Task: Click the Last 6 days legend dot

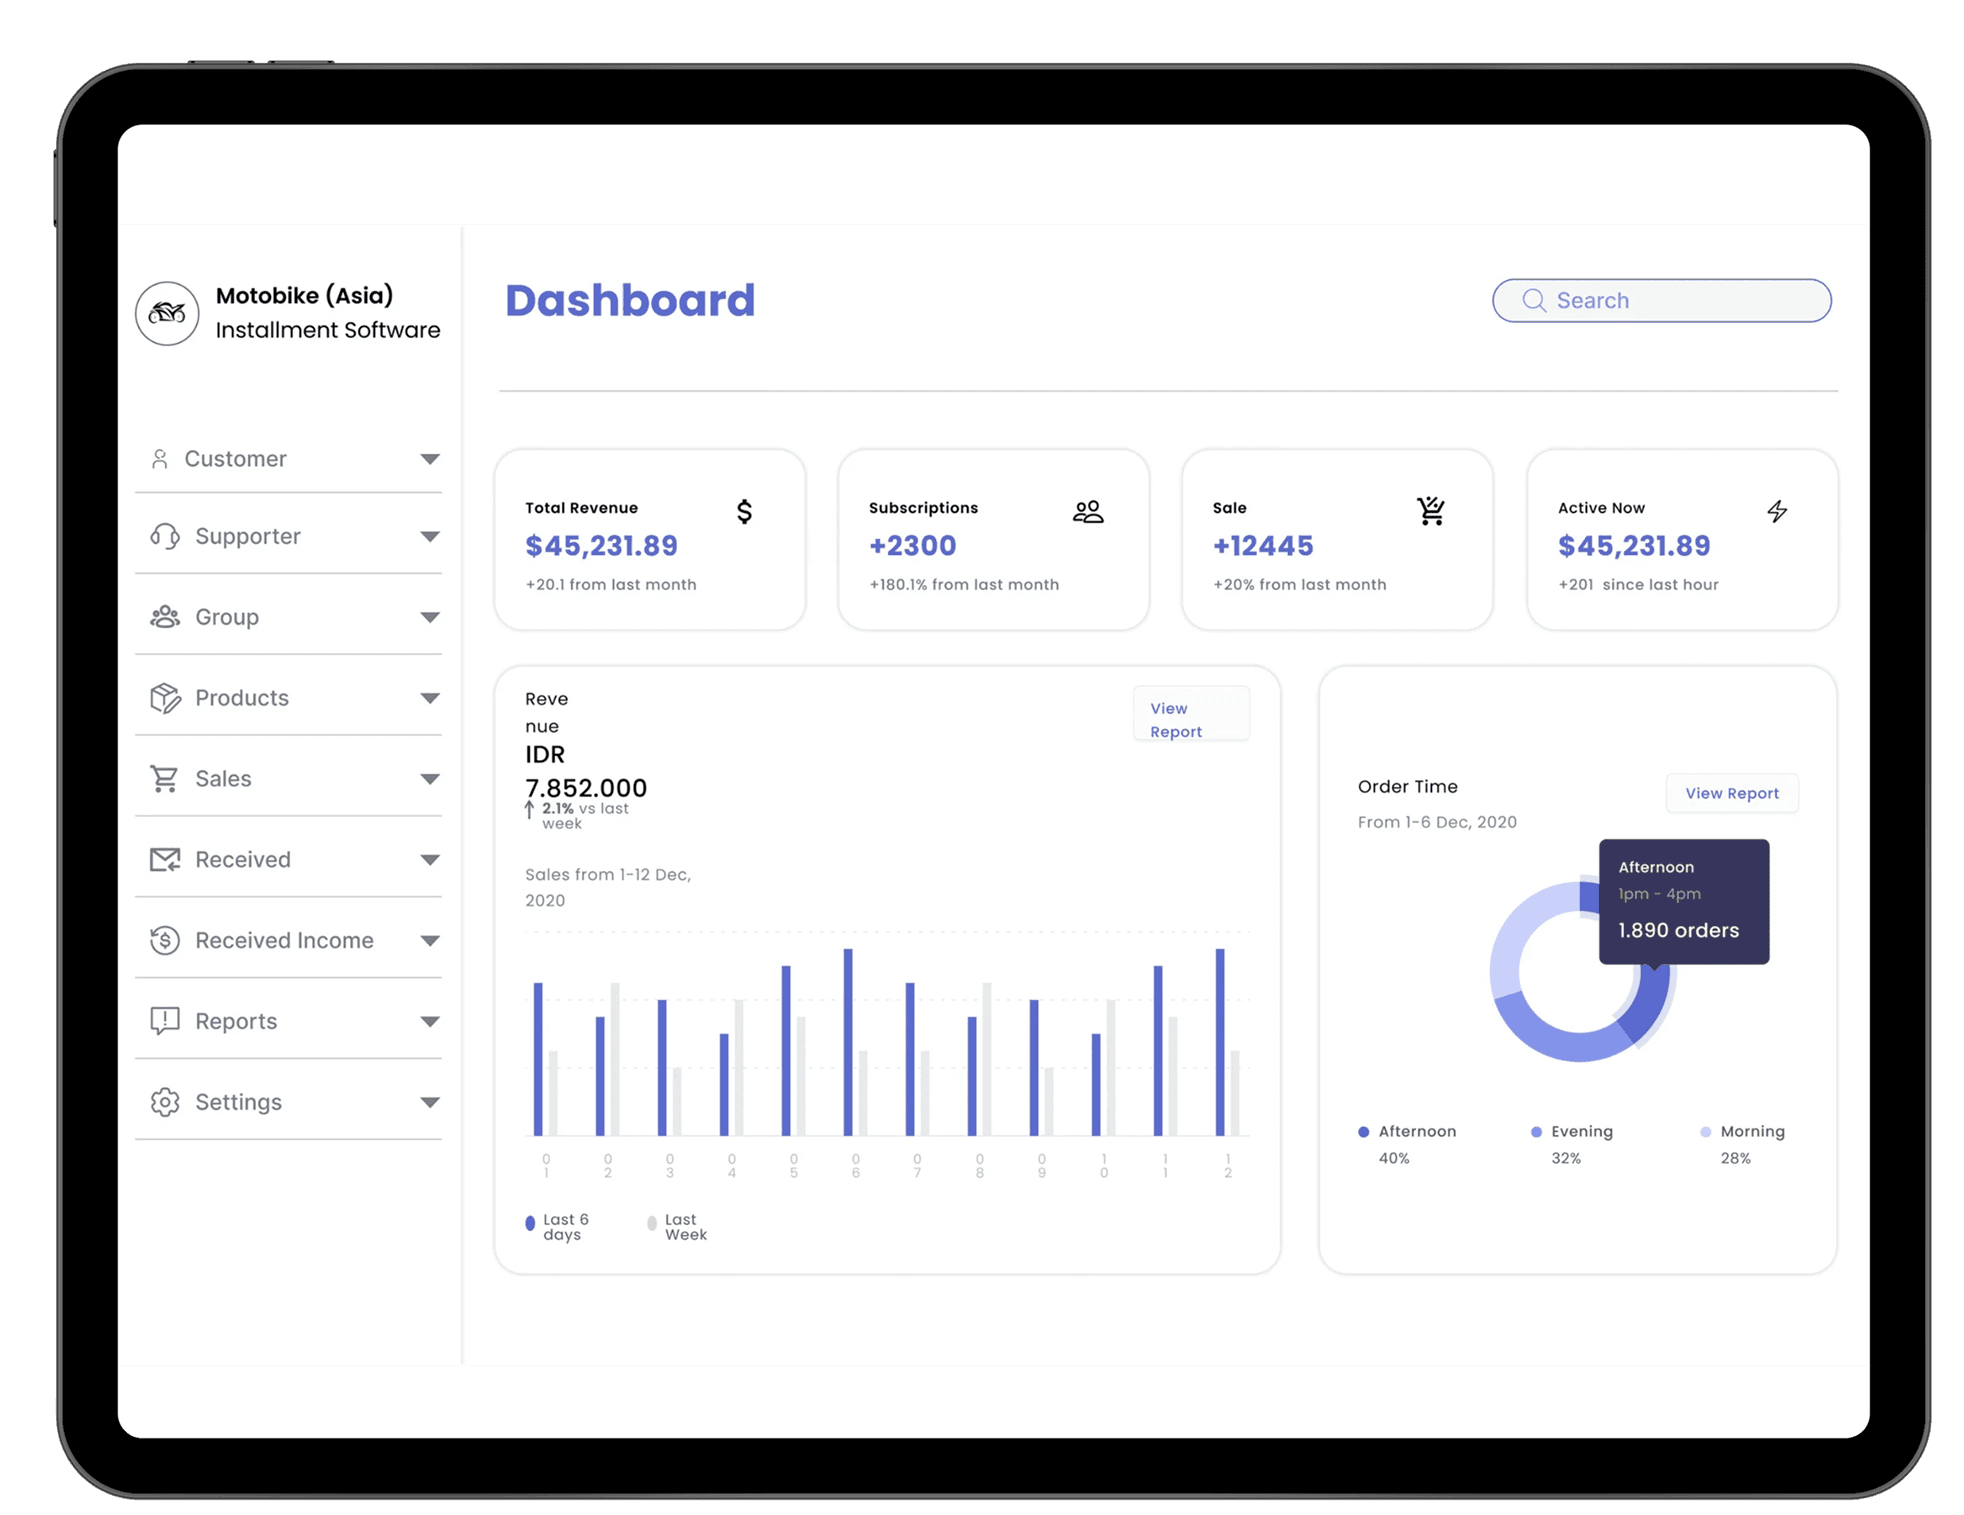Action: 530,1223
